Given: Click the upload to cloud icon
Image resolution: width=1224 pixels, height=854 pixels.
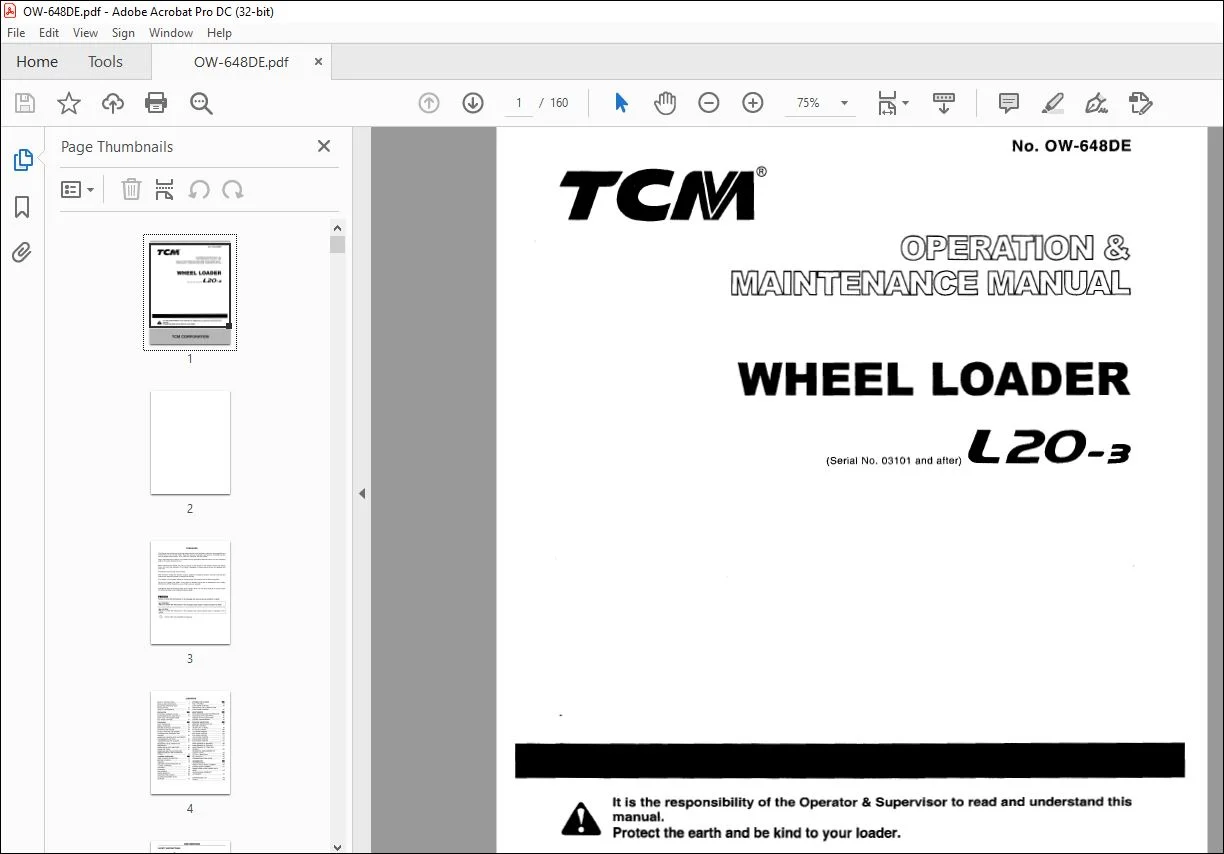Looking at the screenshot, I should (113, 103).
